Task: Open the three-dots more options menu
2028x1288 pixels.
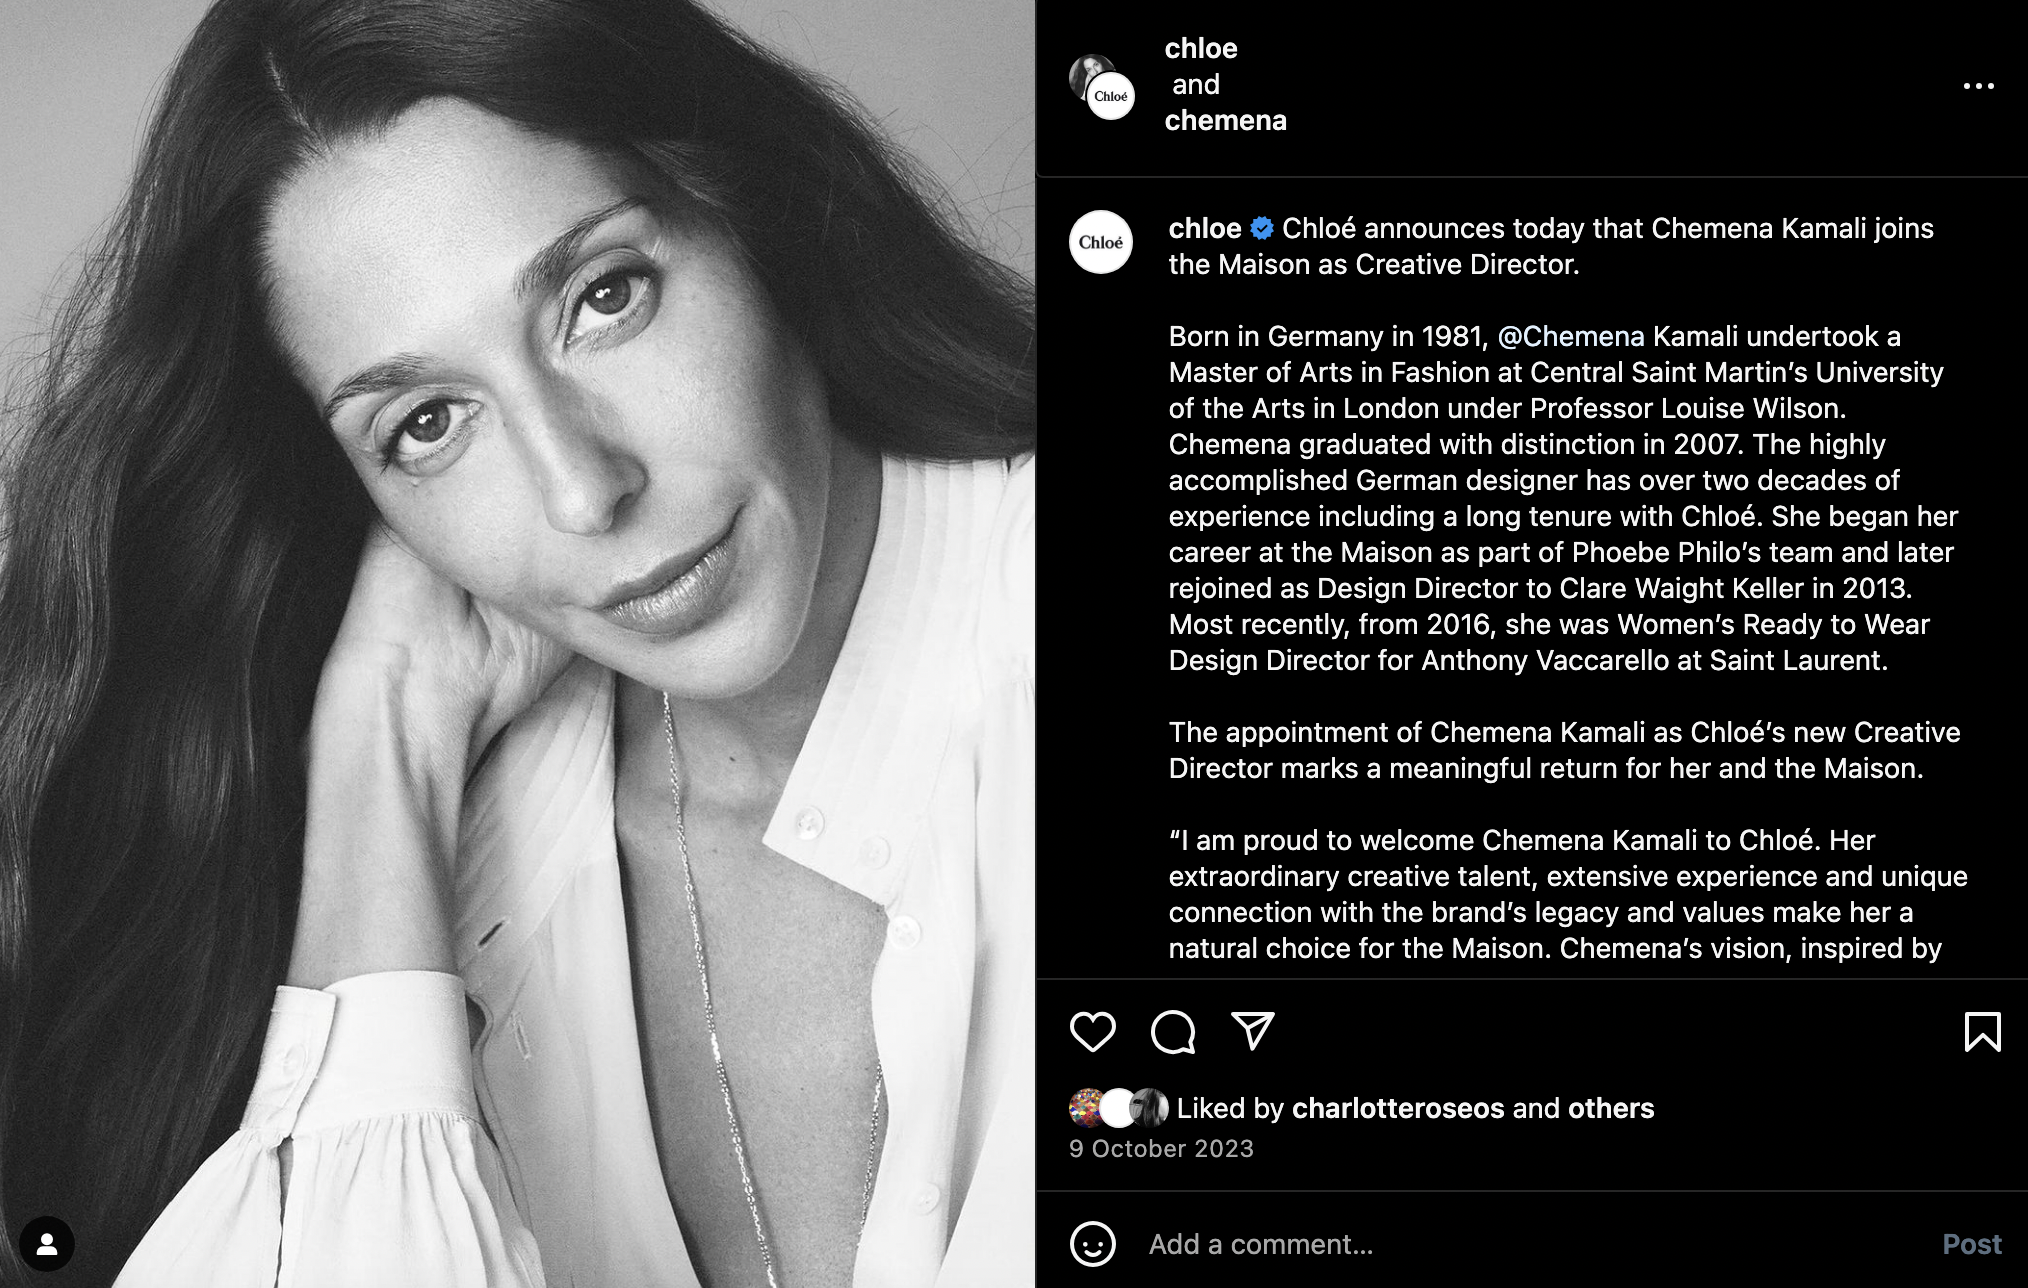Action: pos(1978,86)
